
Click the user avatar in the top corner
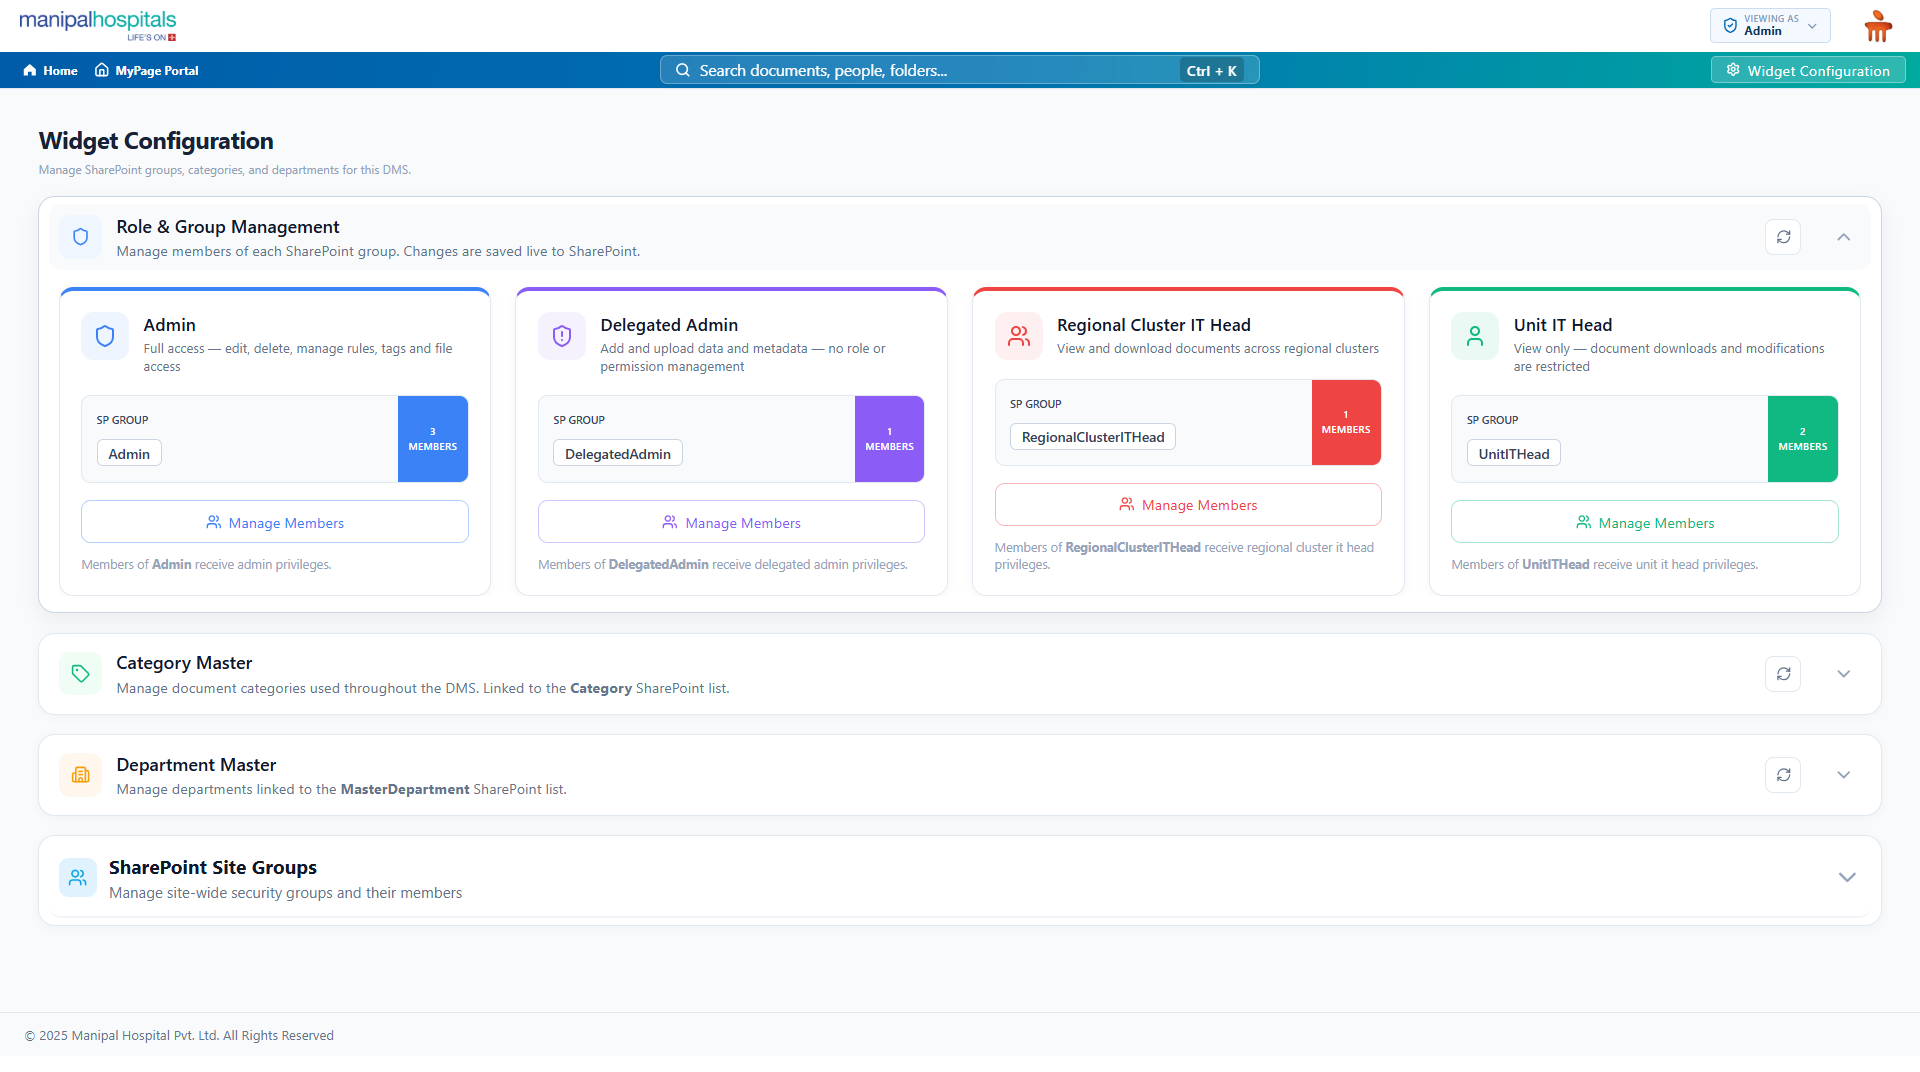[1878, 26]
